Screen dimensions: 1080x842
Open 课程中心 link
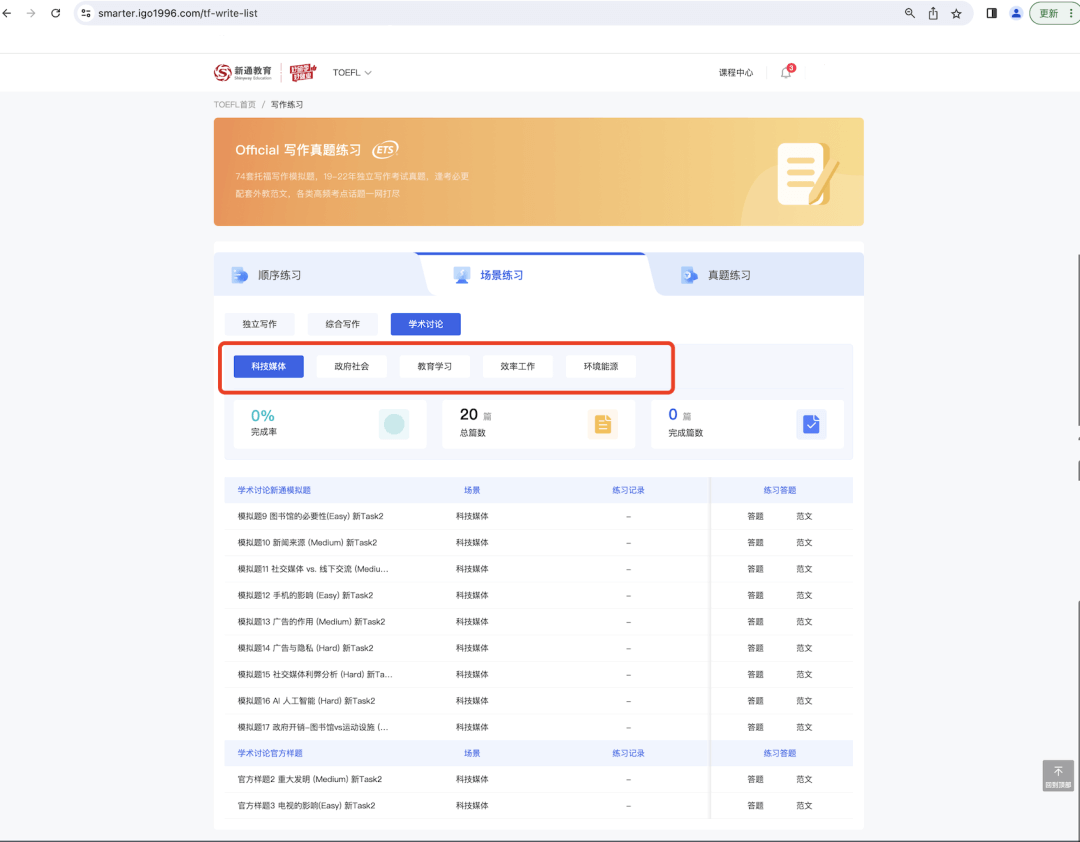click(x=736, y=72)
